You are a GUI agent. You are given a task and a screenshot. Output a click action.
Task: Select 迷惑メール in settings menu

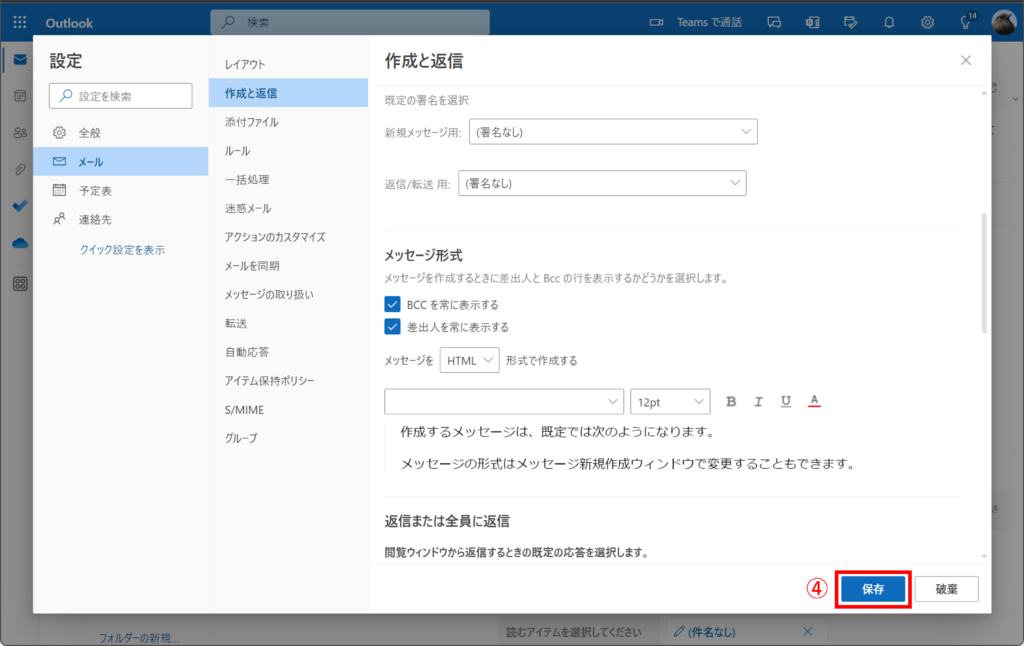pyautogui.click(x=248, y=208)
